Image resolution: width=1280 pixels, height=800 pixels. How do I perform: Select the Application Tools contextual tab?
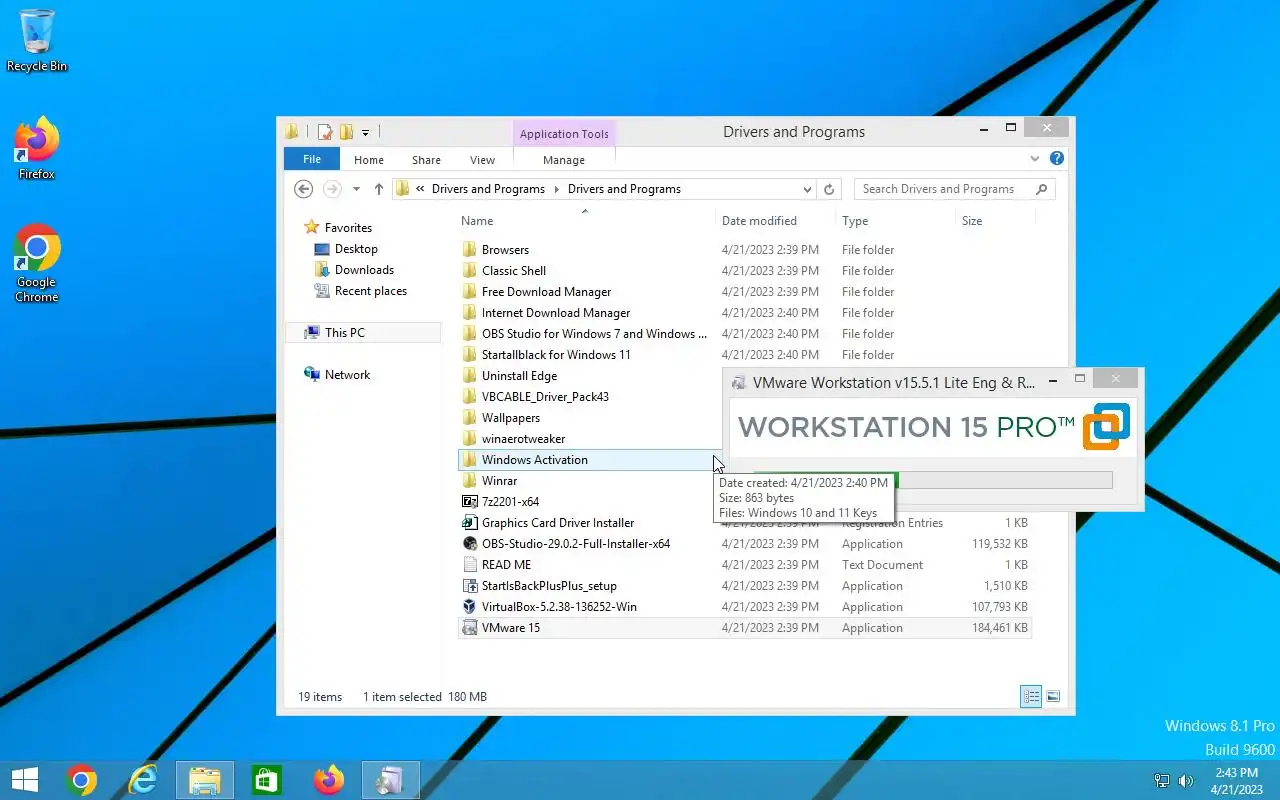click(564, 134)
